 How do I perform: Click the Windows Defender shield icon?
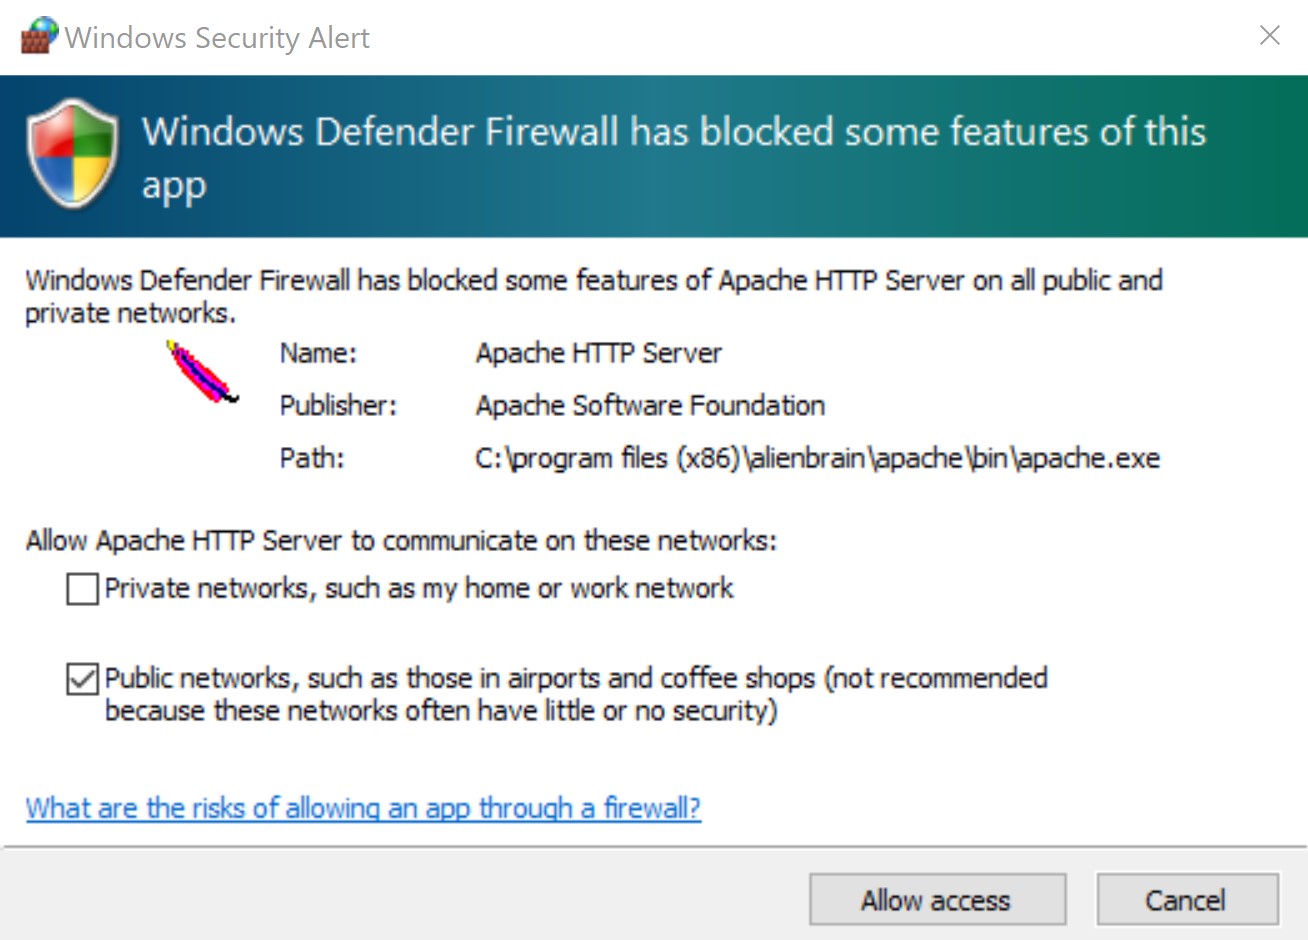(72, 152)
